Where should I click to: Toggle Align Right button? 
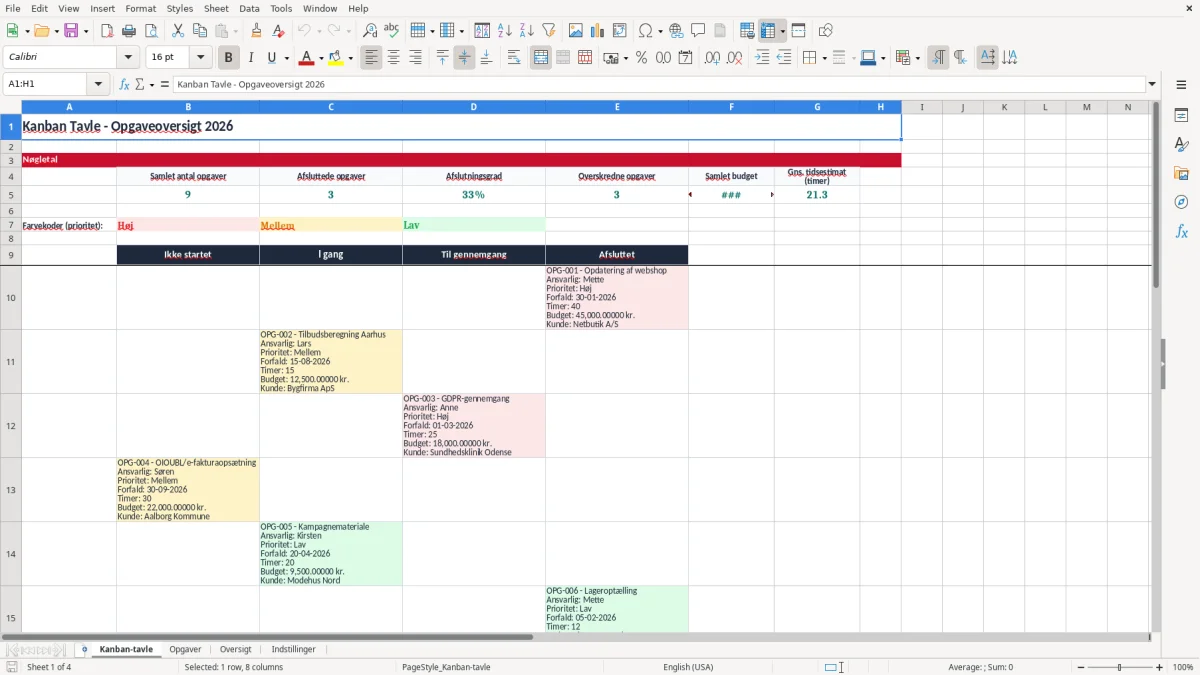(x=415, y=58)
